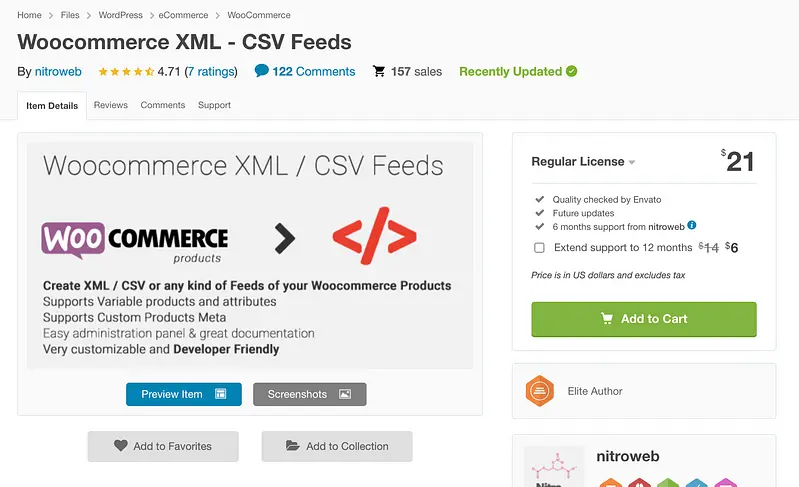The height and width of the screenshot is (487, 799).
Task: Click the shopping cart sales icon
Action: pyautogui.click(x=379, y=72)
